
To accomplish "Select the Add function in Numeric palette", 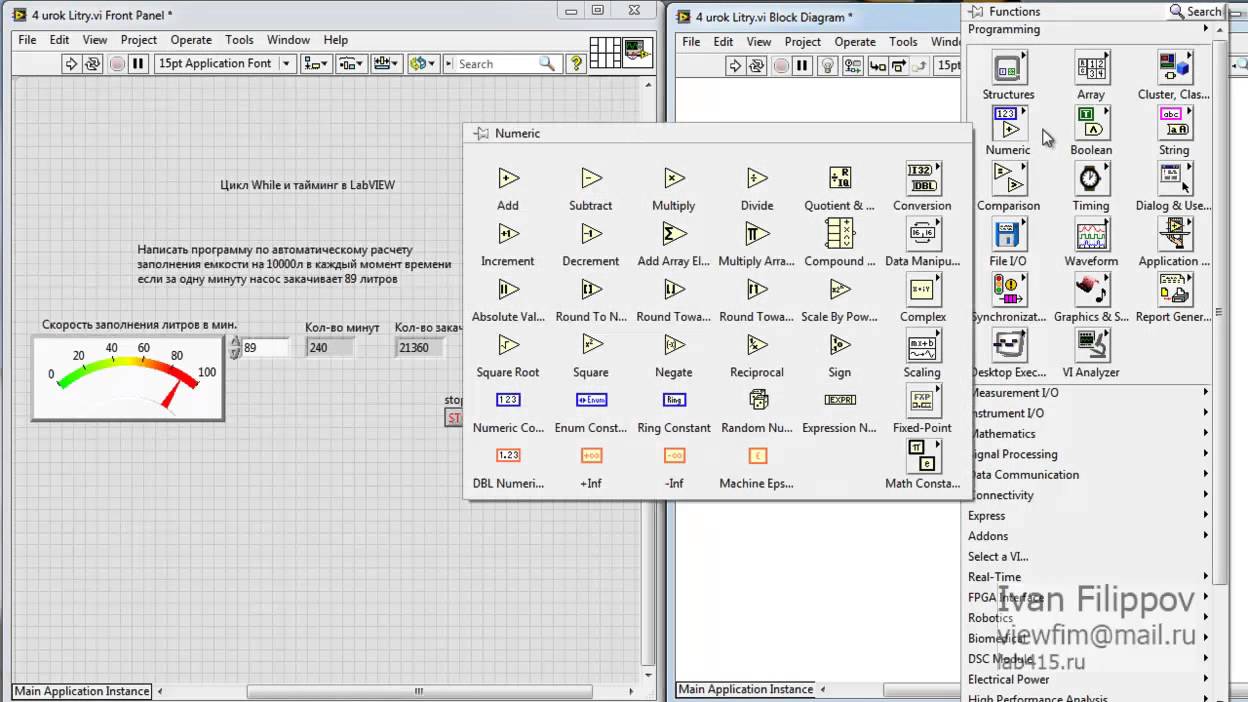I will pos(509,179).
